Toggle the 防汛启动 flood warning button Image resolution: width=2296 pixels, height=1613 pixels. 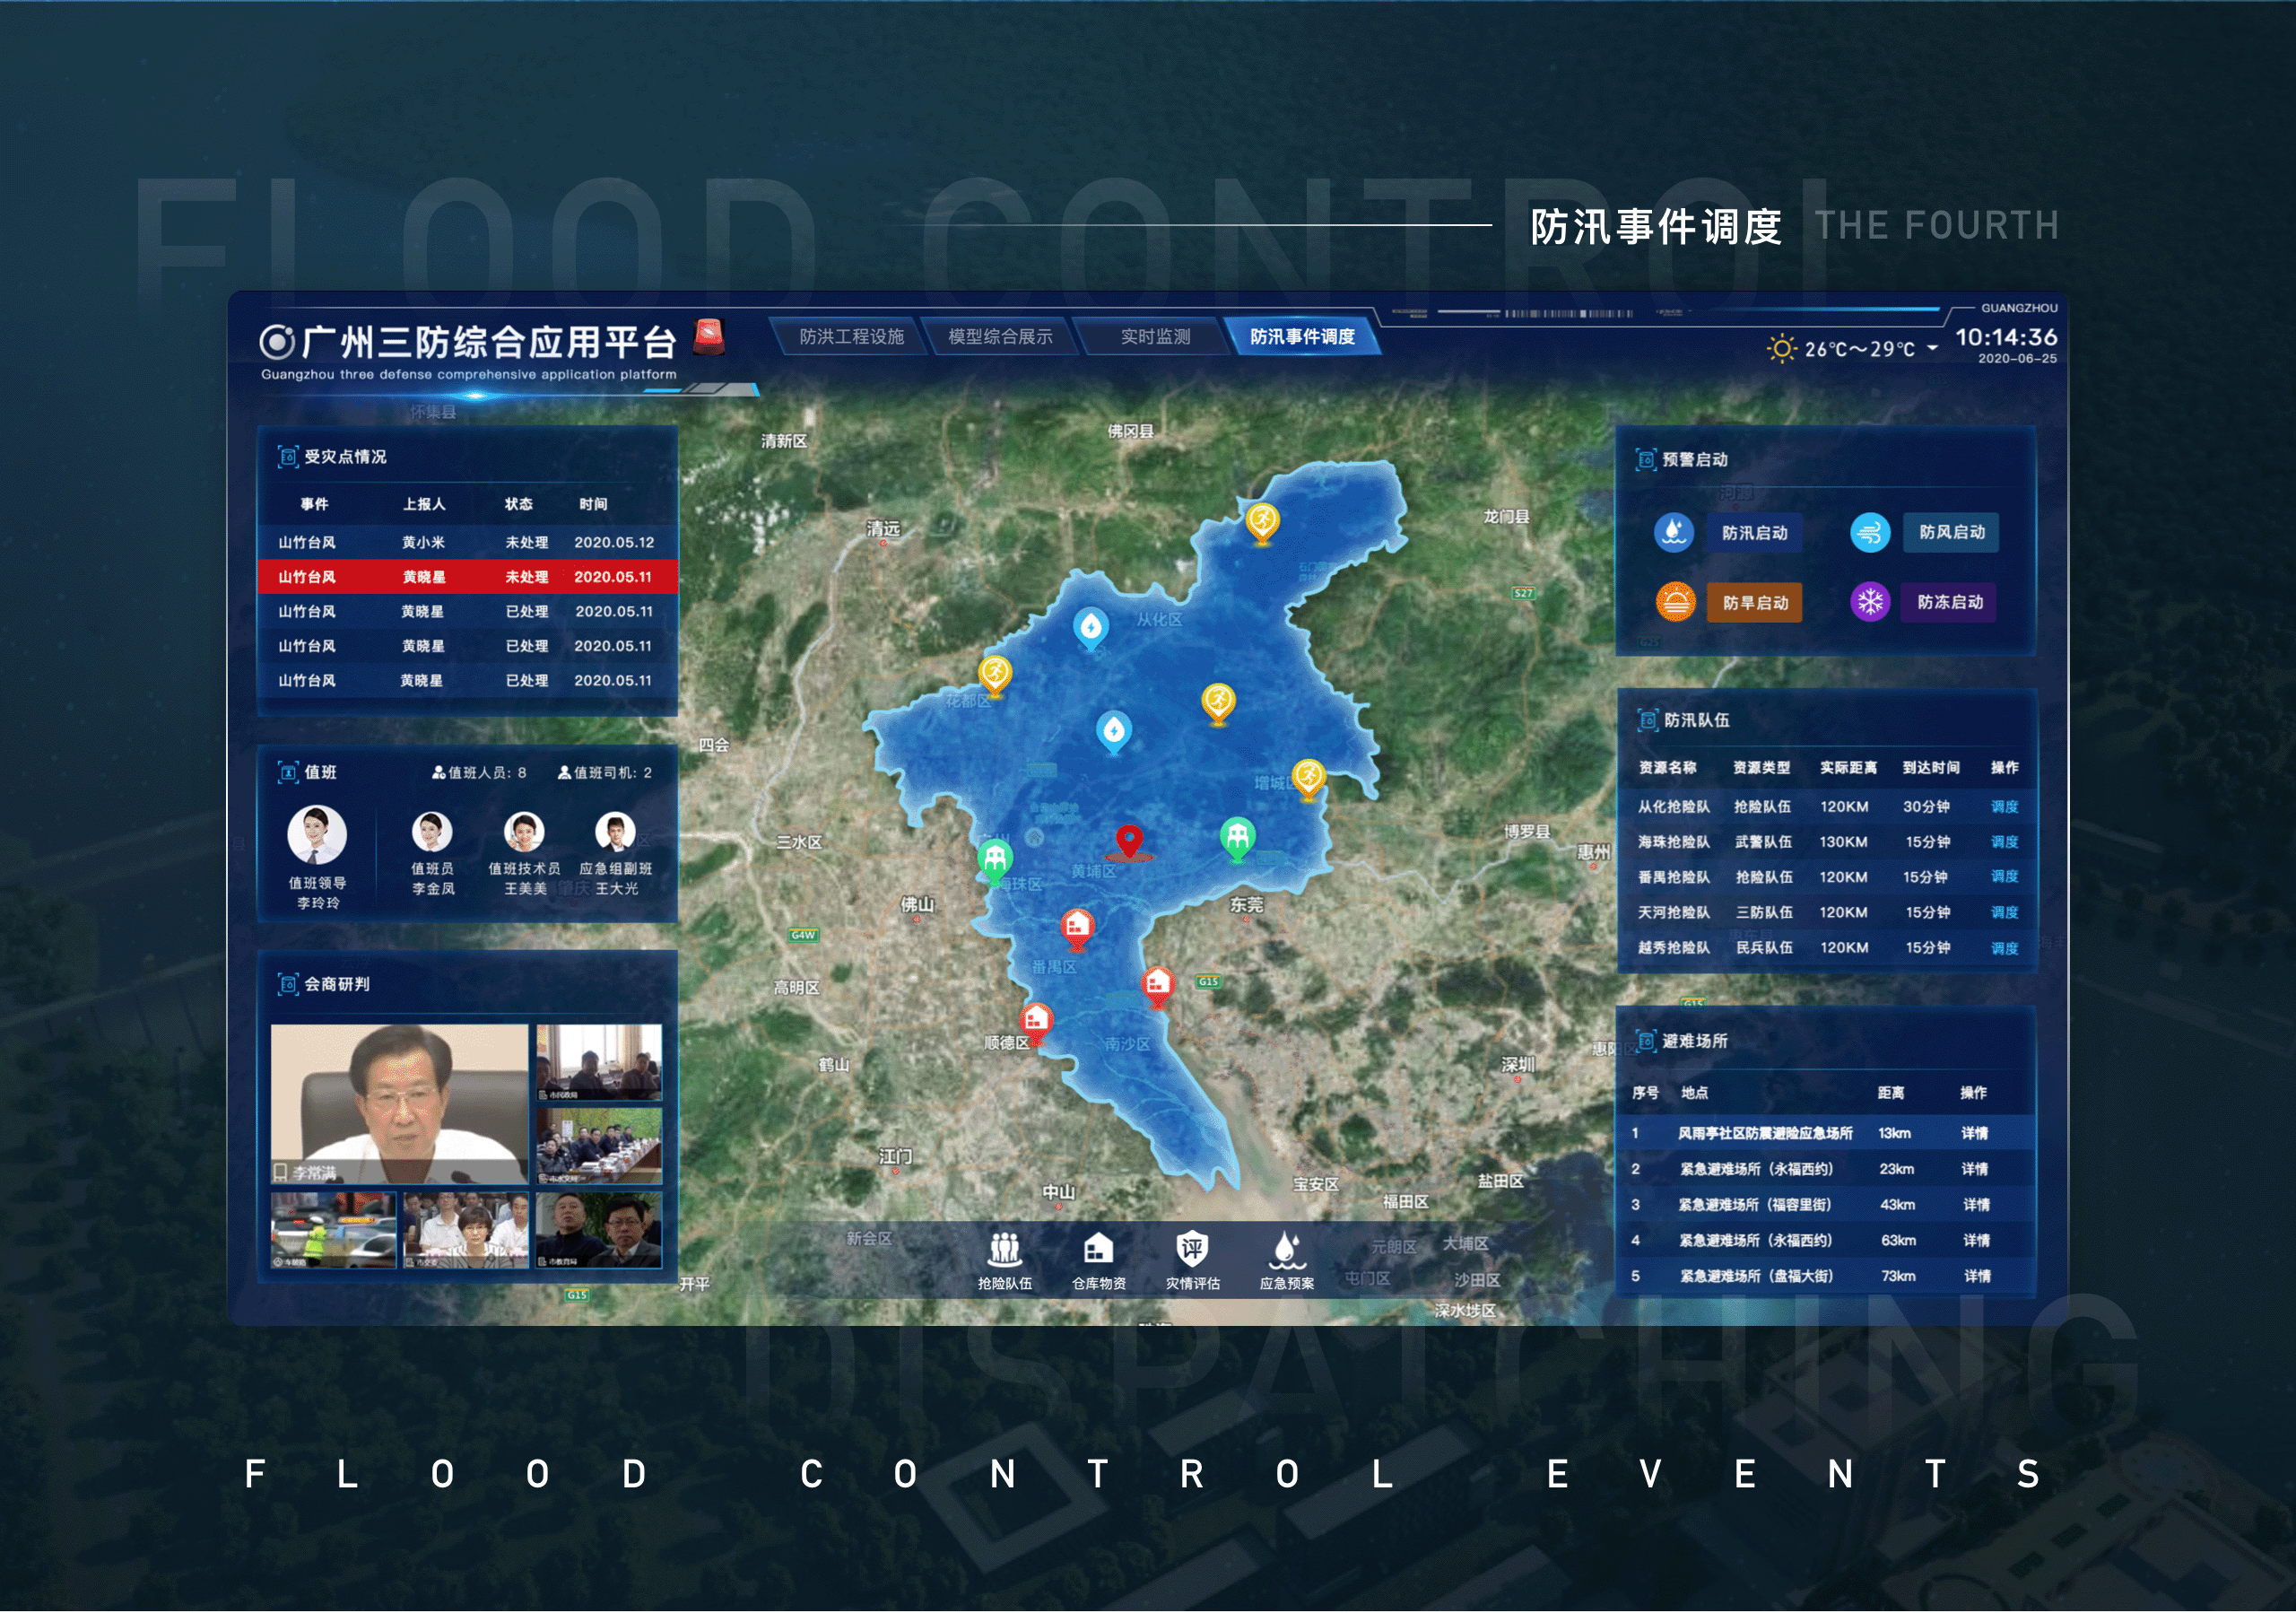click(1754, 533)
